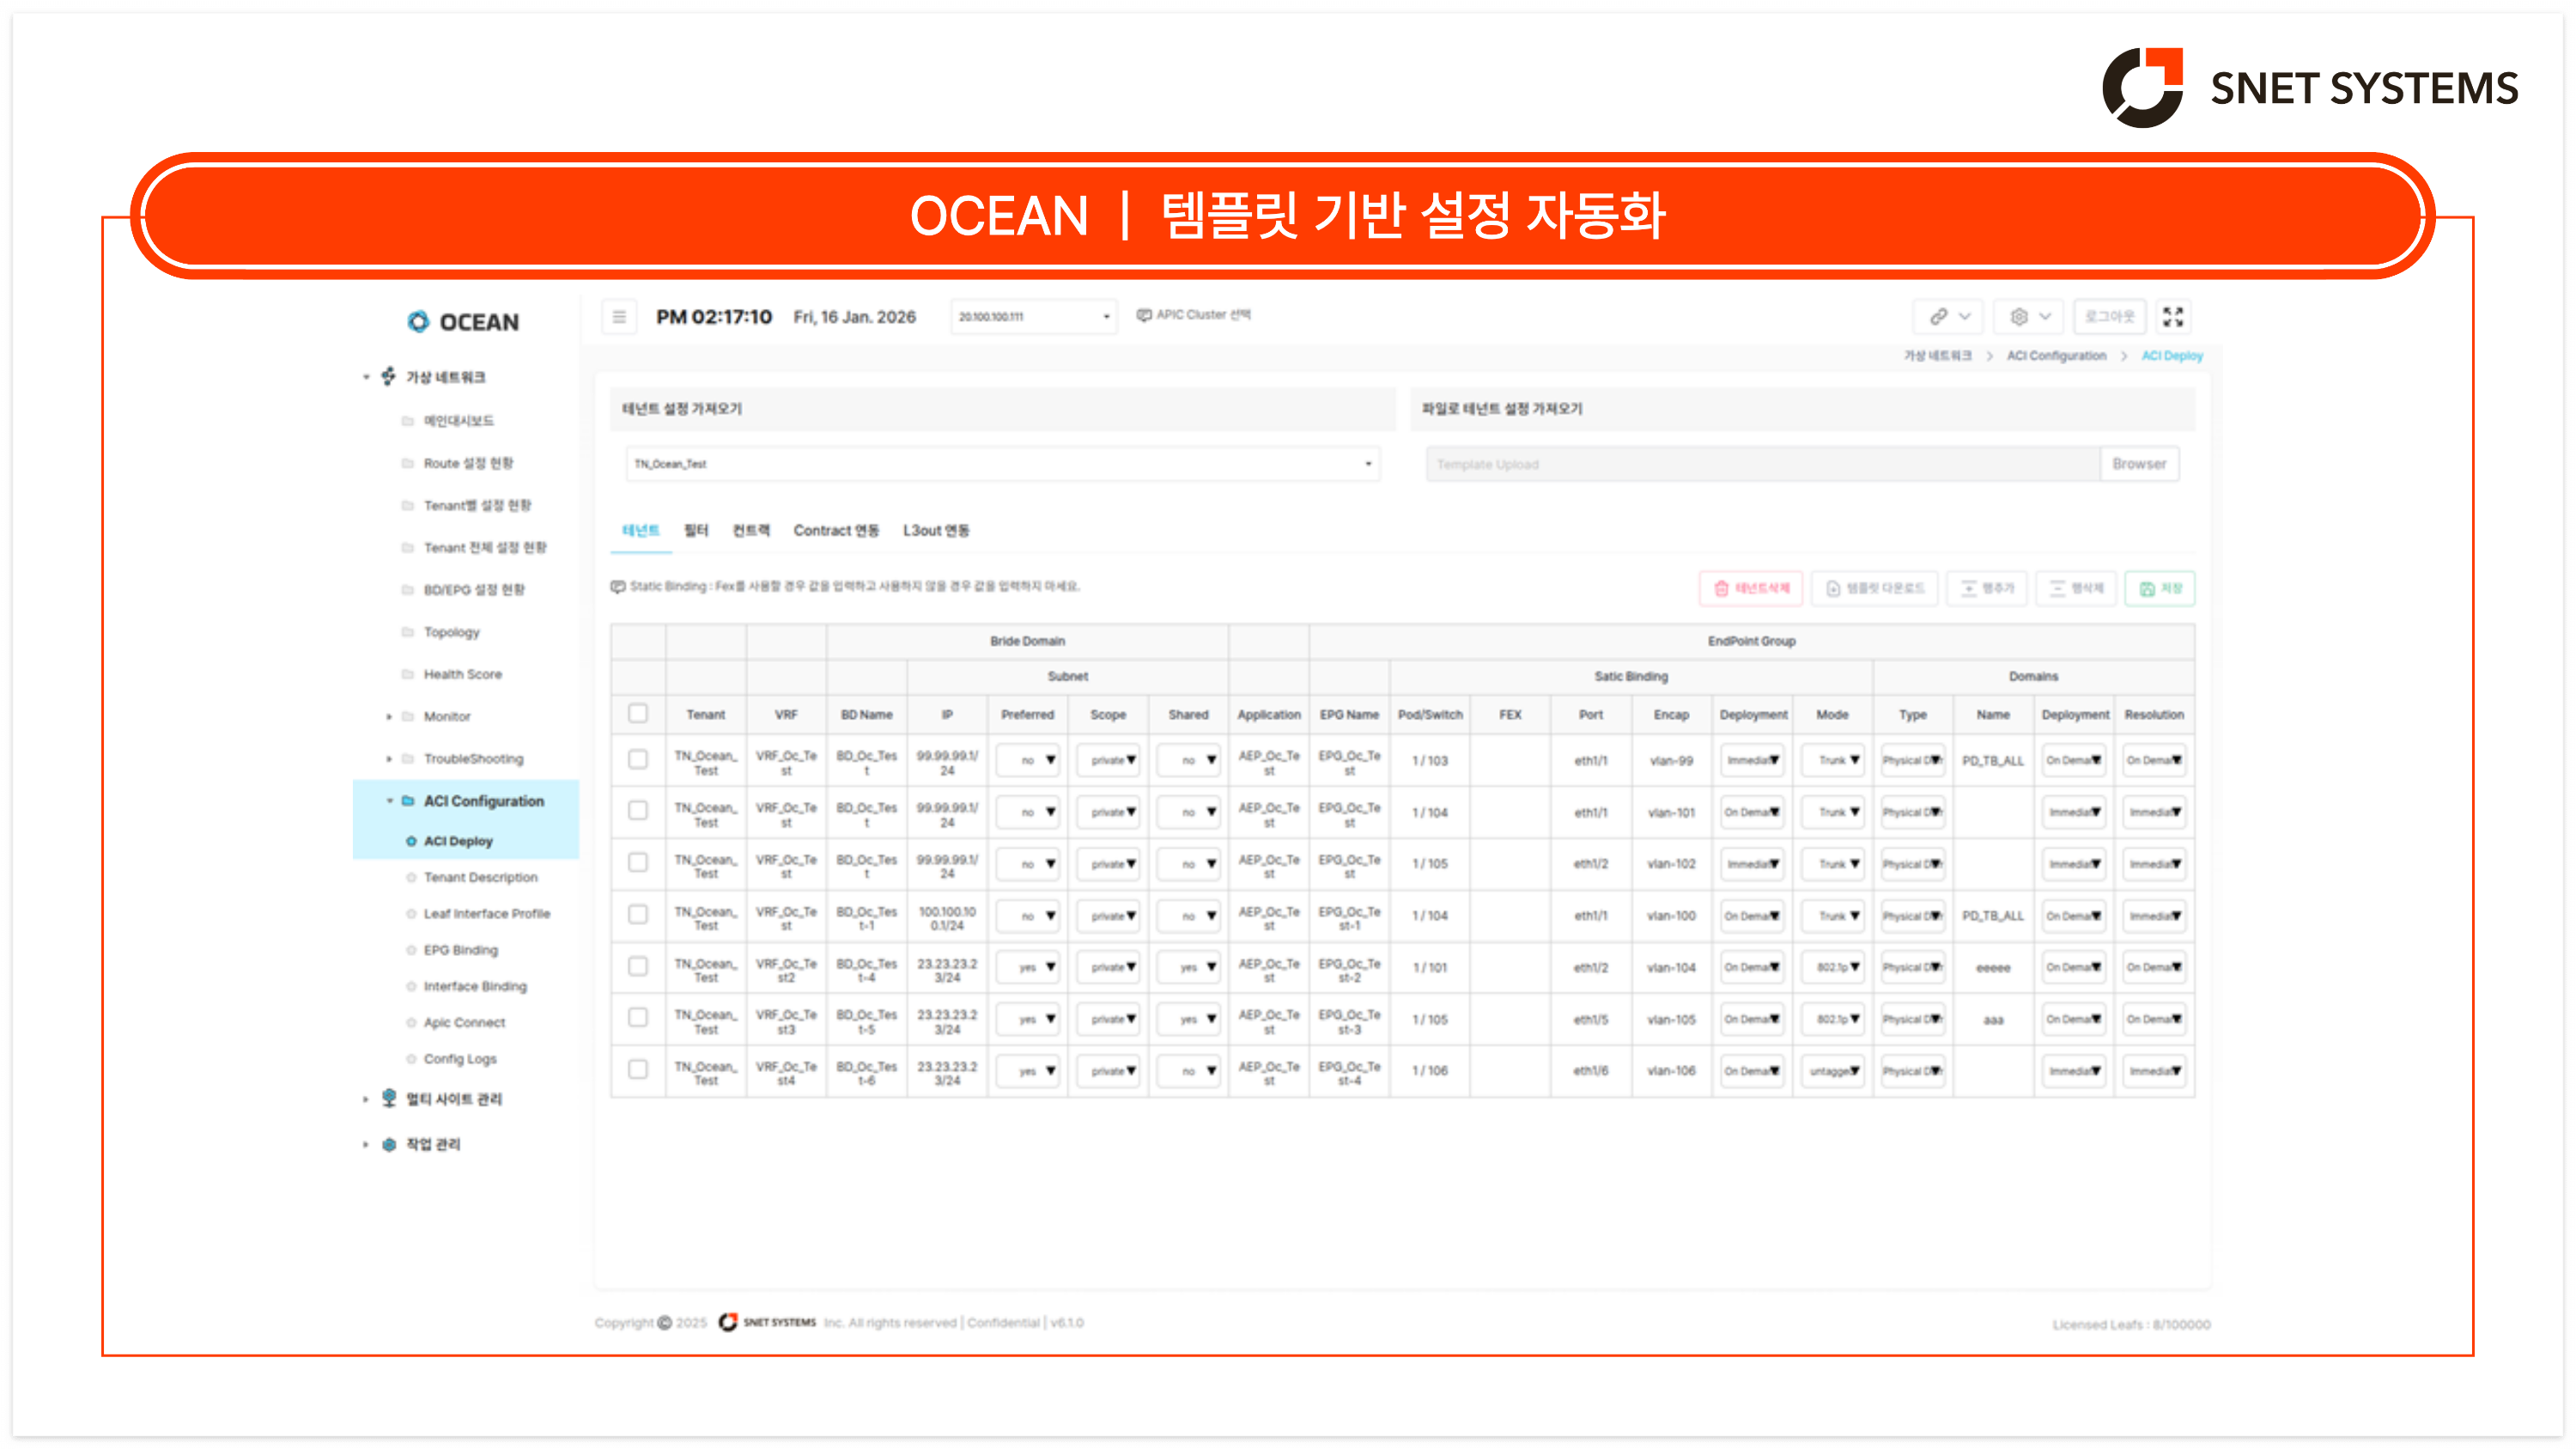
Task: Check the last row checkbox for vlan-106
Action: [637, 1069]
